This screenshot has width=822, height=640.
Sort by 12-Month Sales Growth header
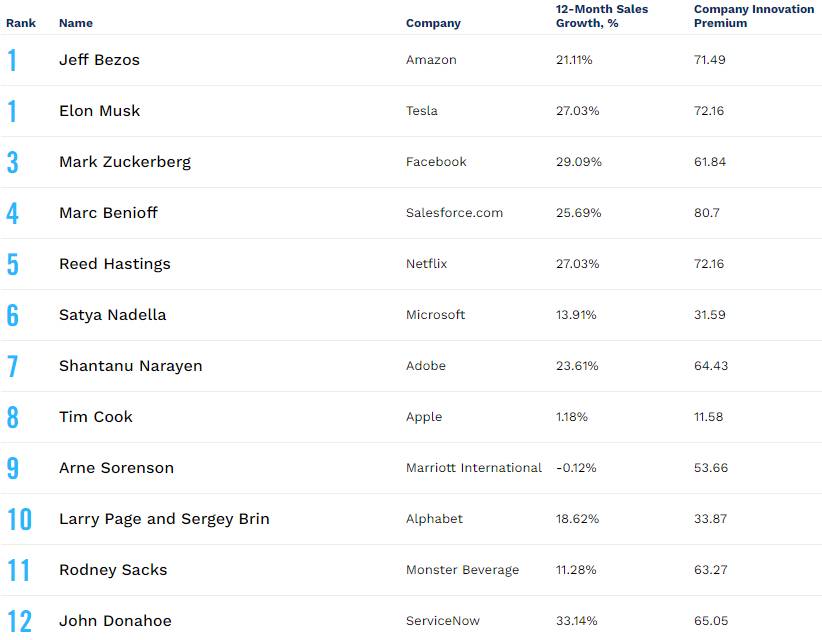(602, 16)
